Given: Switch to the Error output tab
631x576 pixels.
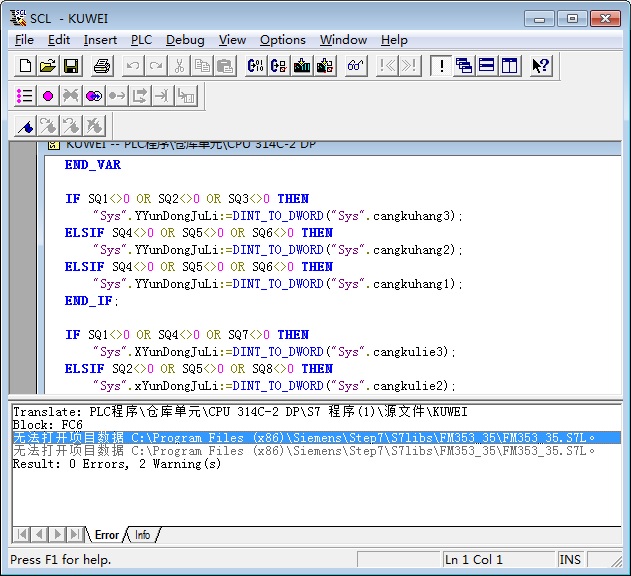Looking at the screenshot, I should 107,535.
